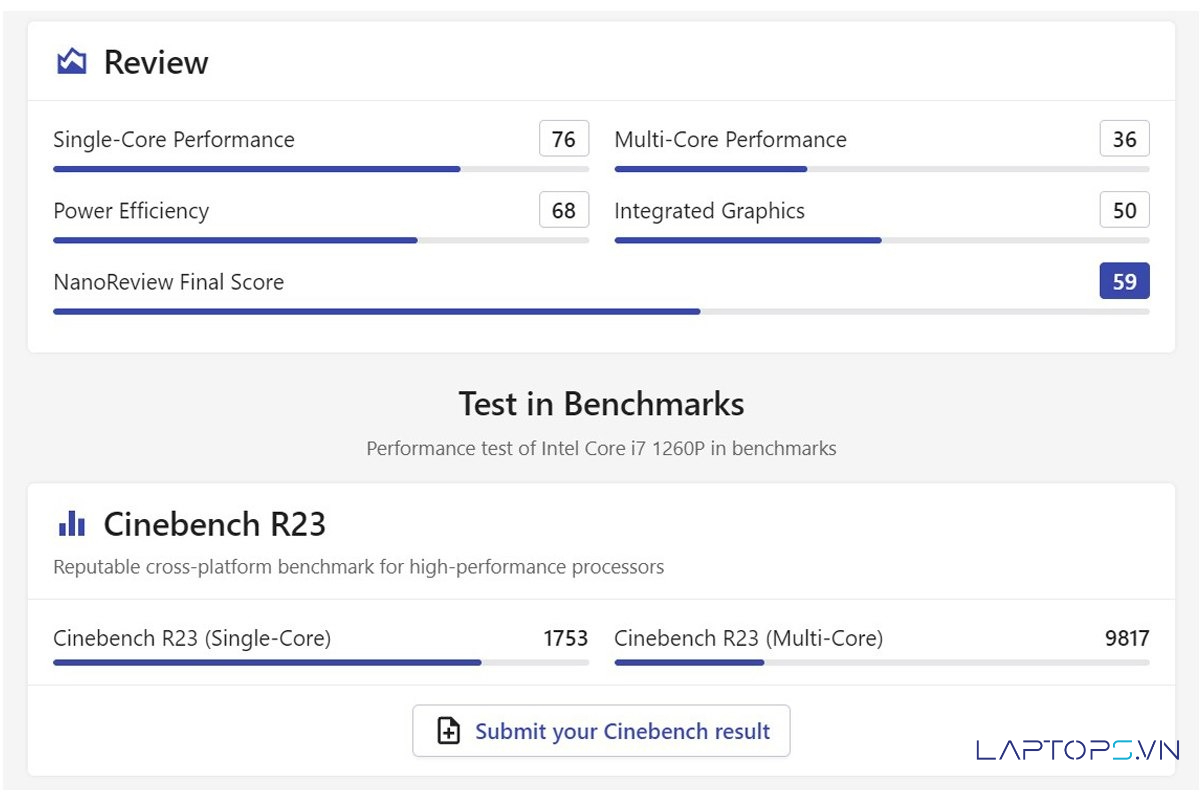Click the NanoReview Final Score badge 59
The height and width of the screenshot is (800, 1200).
[x=1125, y=281]
